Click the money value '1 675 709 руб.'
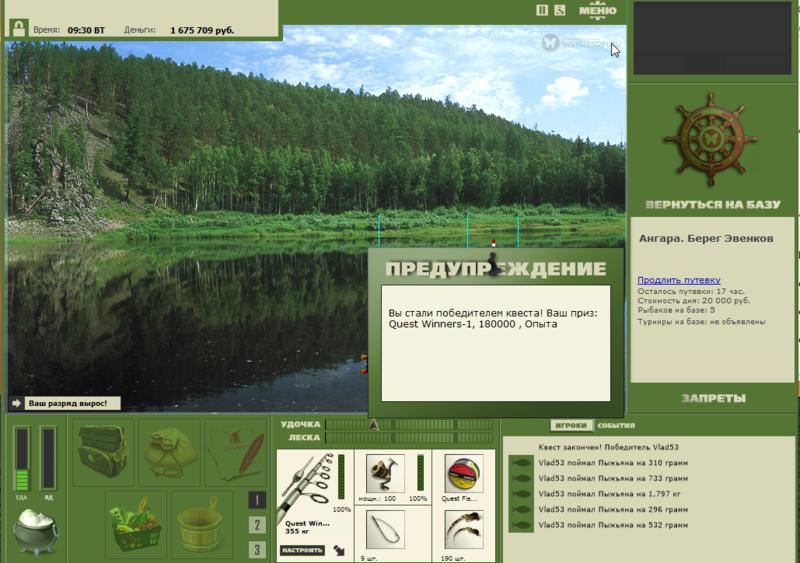The height and width of the screenshot is (563, 800). (202, 31)
